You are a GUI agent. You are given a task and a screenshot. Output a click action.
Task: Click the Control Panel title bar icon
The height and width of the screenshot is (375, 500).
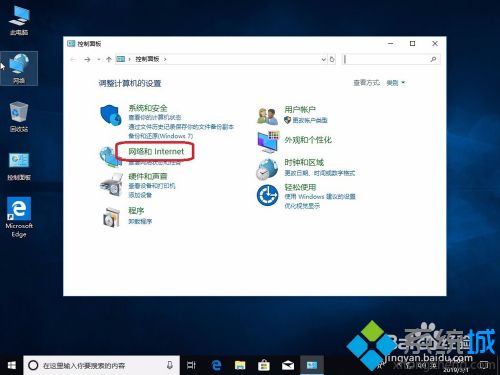click(x=71, y=43)
